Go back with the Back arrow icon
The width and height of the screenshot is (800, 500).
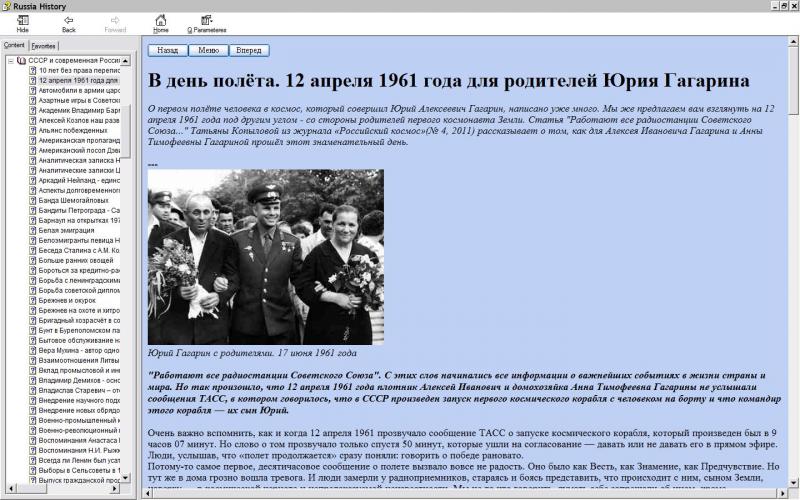68,20
